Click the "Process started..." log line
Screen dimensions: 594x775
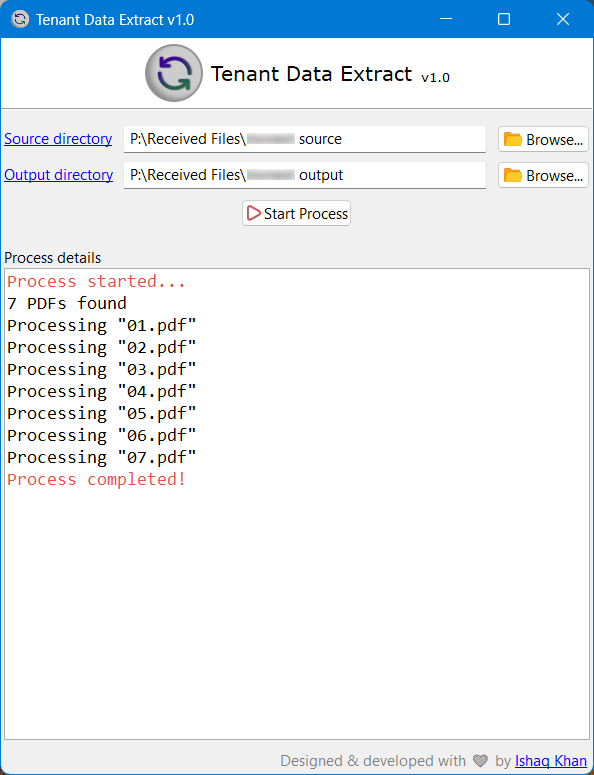coord(96,281)
